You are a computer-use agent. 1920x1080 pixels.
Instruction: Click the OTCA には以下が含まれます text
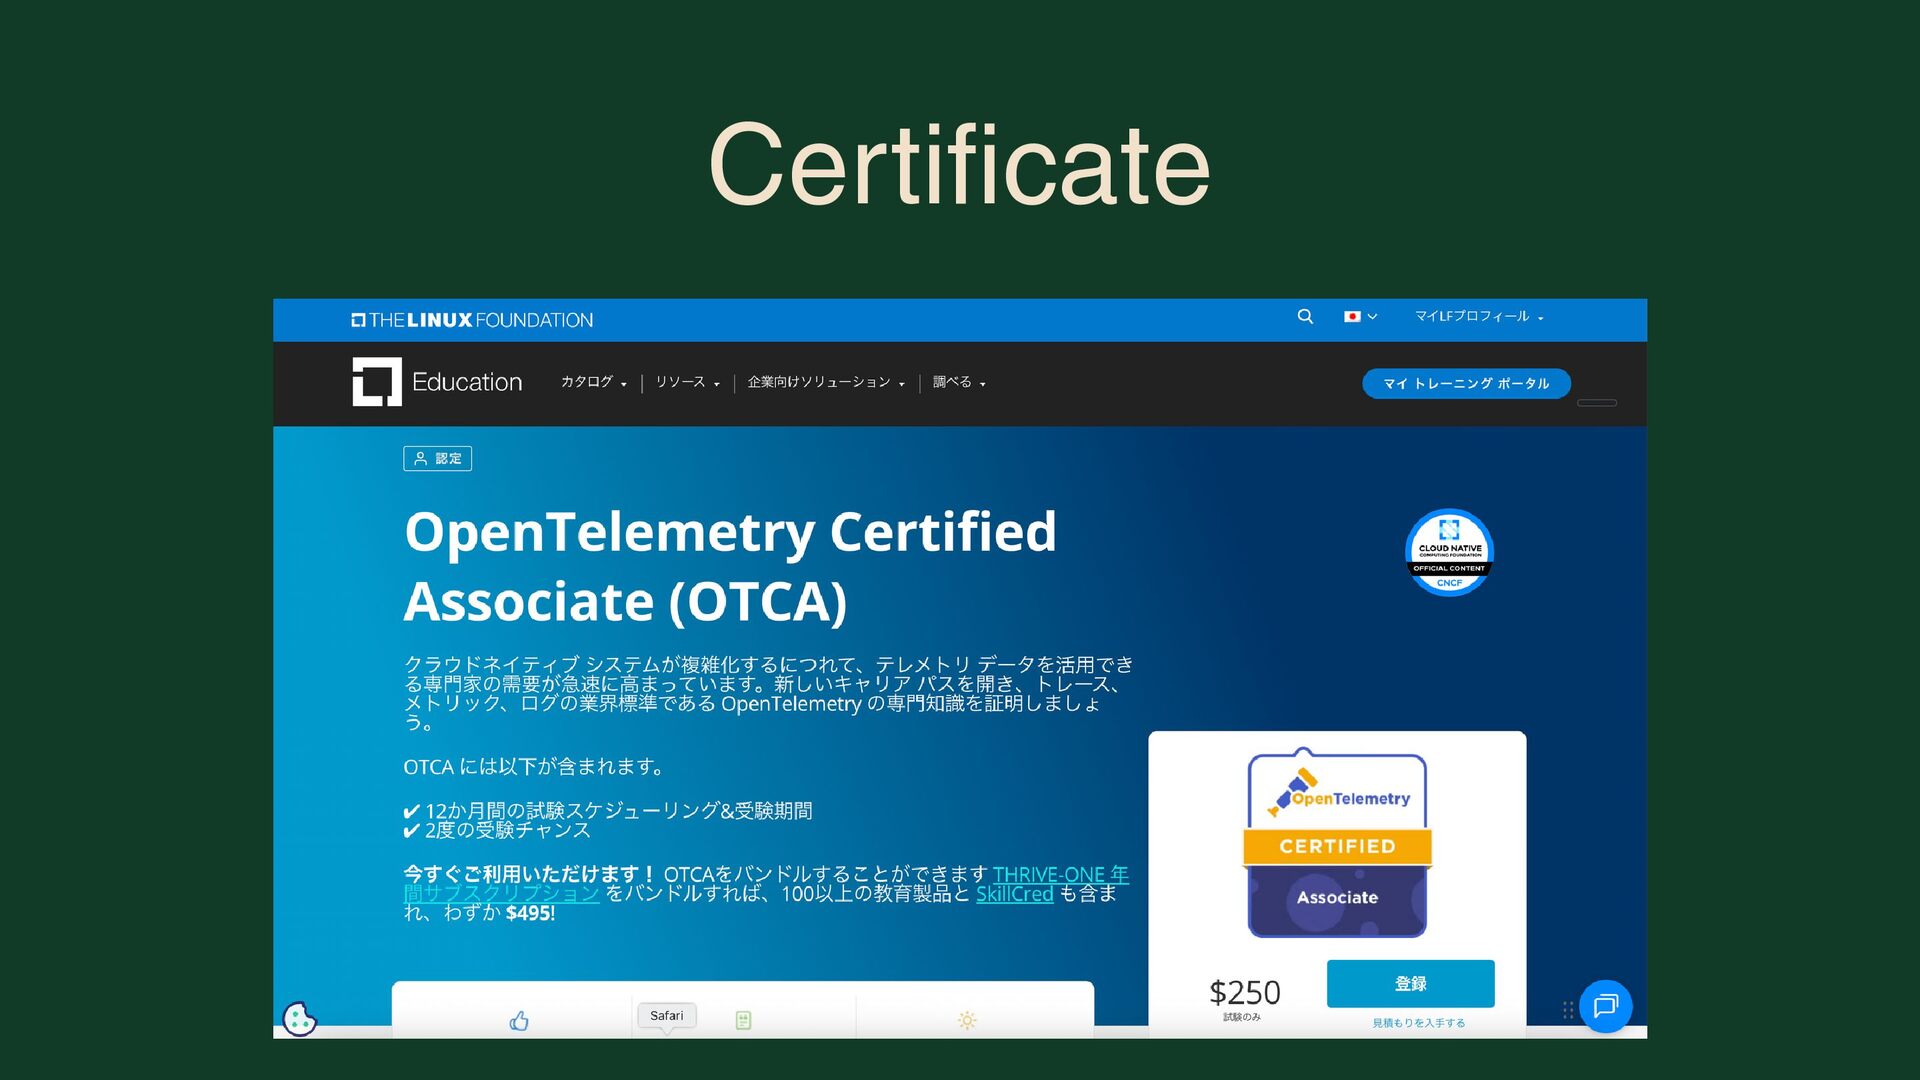click(x=534, y=767)
